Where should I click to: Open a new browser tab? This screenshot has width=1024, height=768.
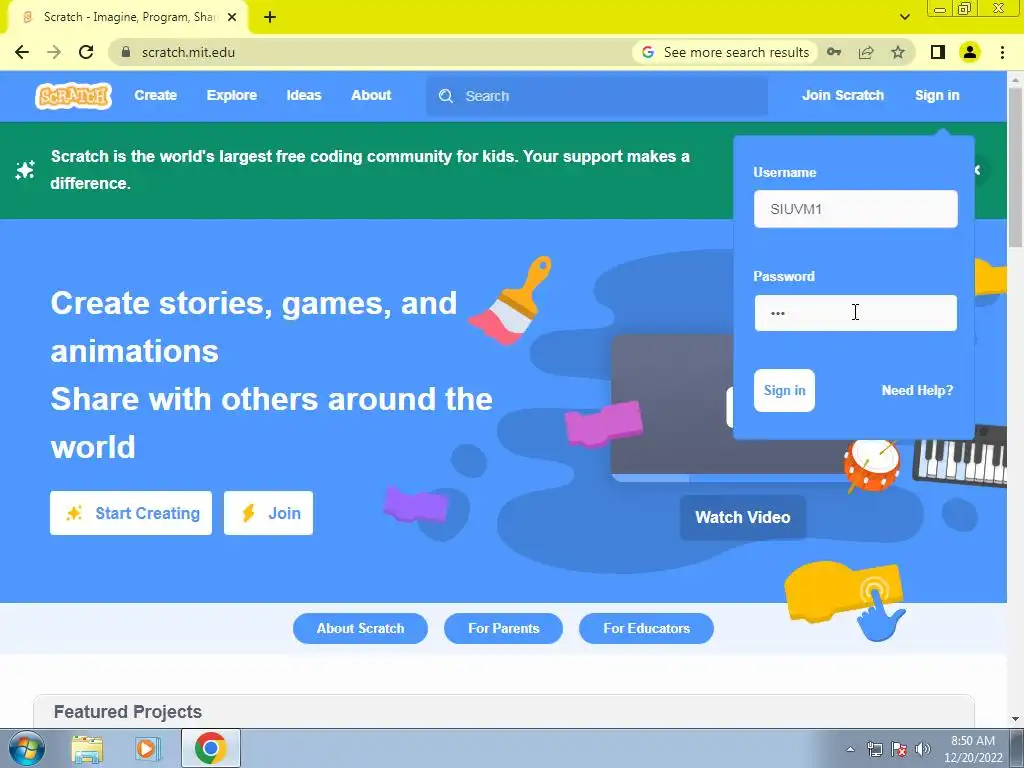click(270, 17)
